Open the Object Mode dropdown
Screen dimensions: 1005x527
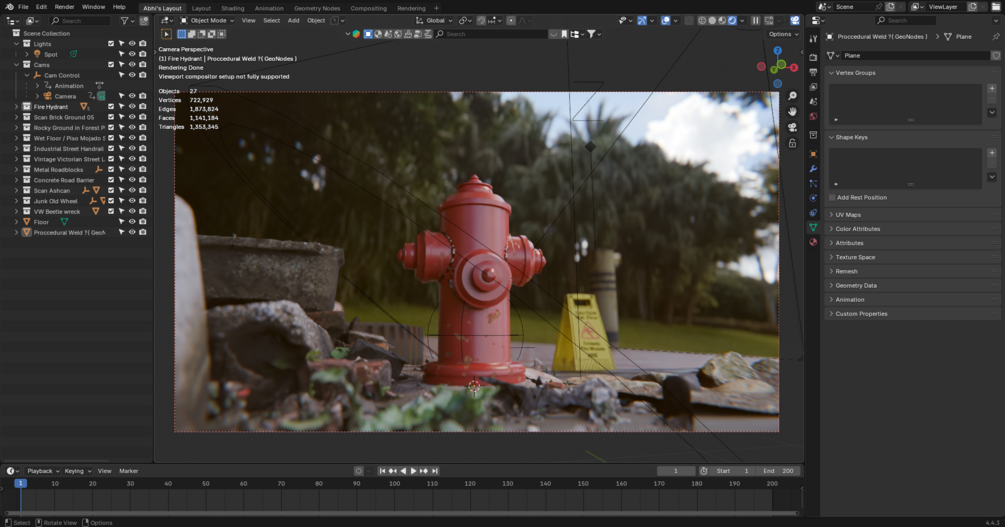pos(207,21)
